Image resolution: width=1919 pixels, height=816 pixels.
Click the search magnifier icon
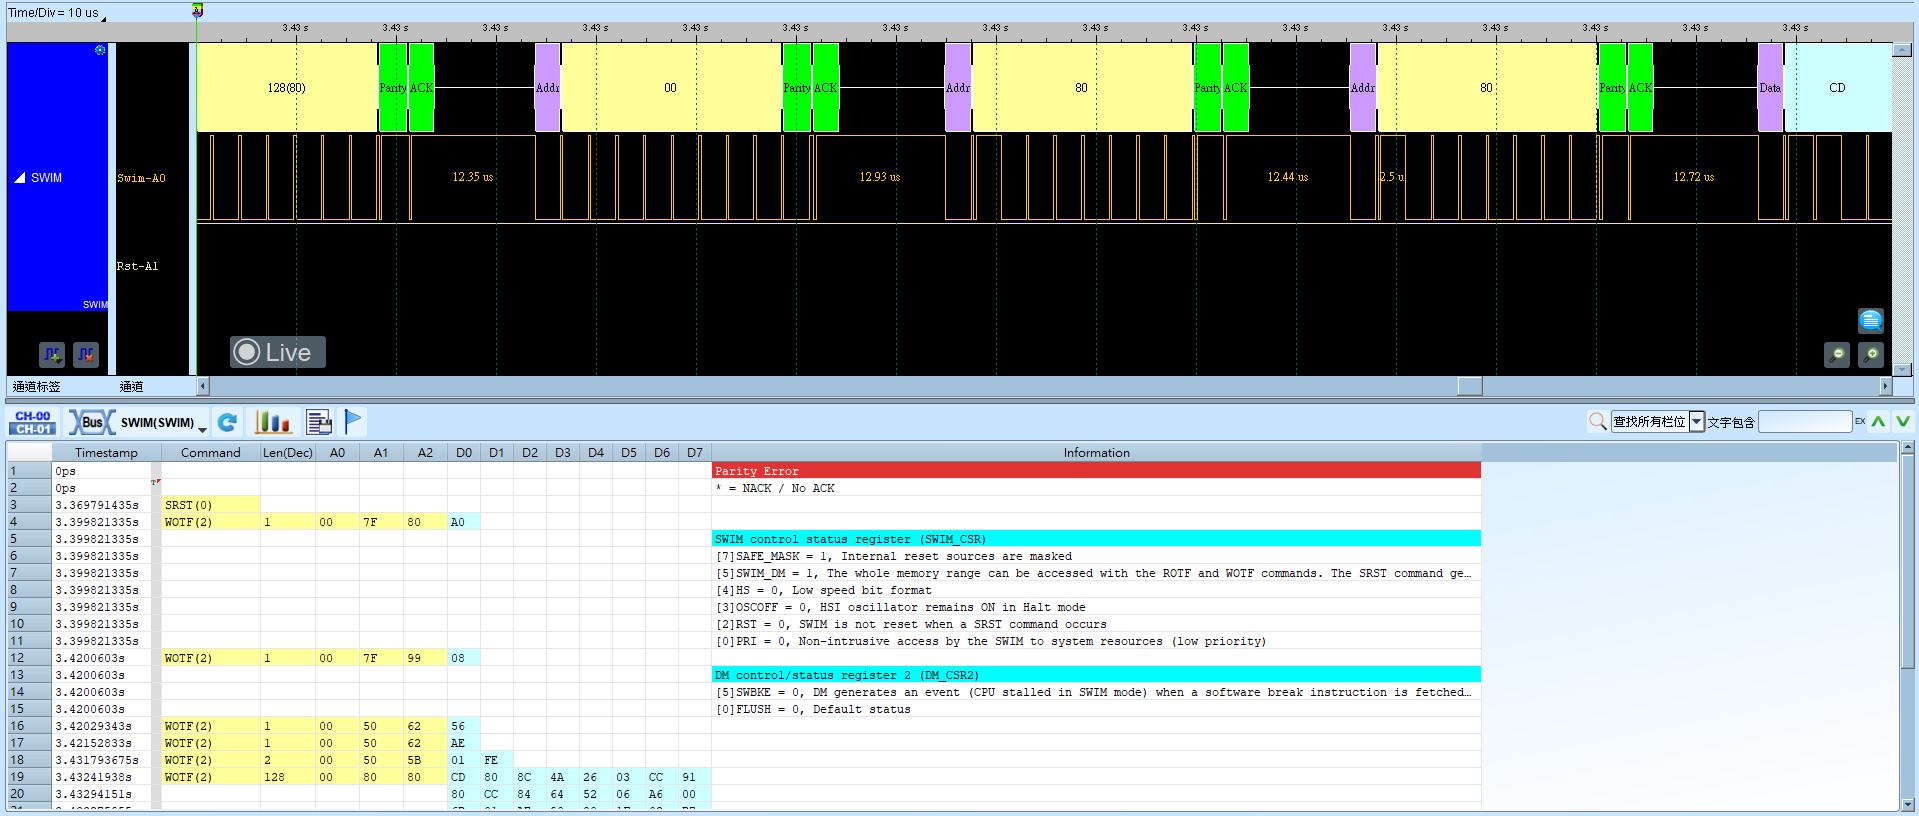tap(1598, 422)
